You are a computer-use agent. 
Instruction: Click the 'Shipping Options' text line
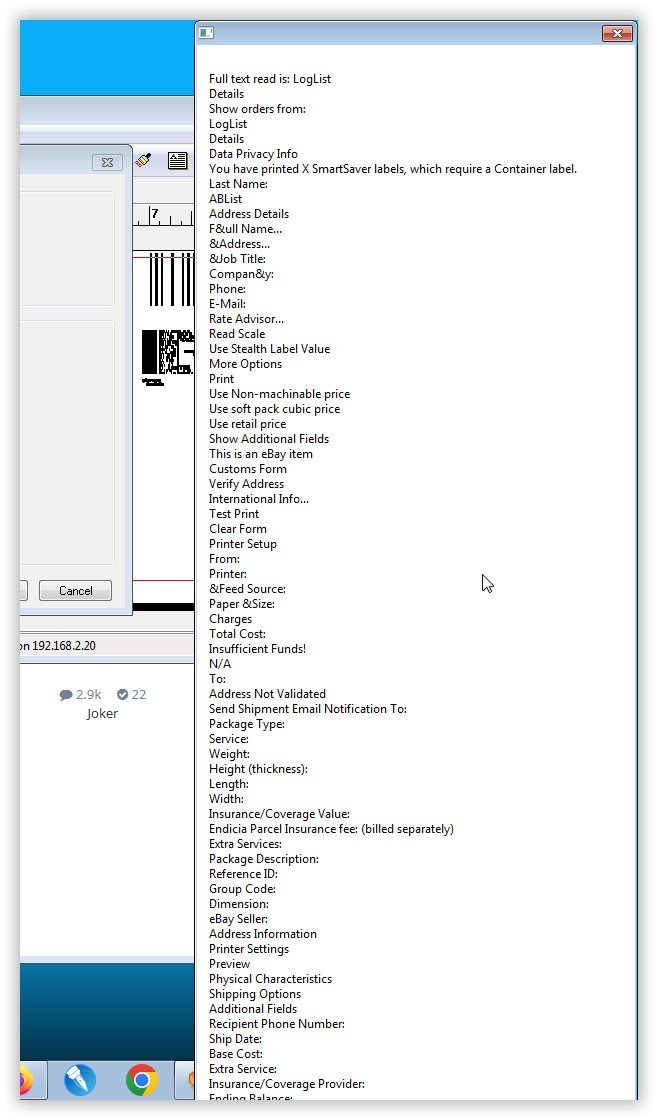[x=255, y=994]
